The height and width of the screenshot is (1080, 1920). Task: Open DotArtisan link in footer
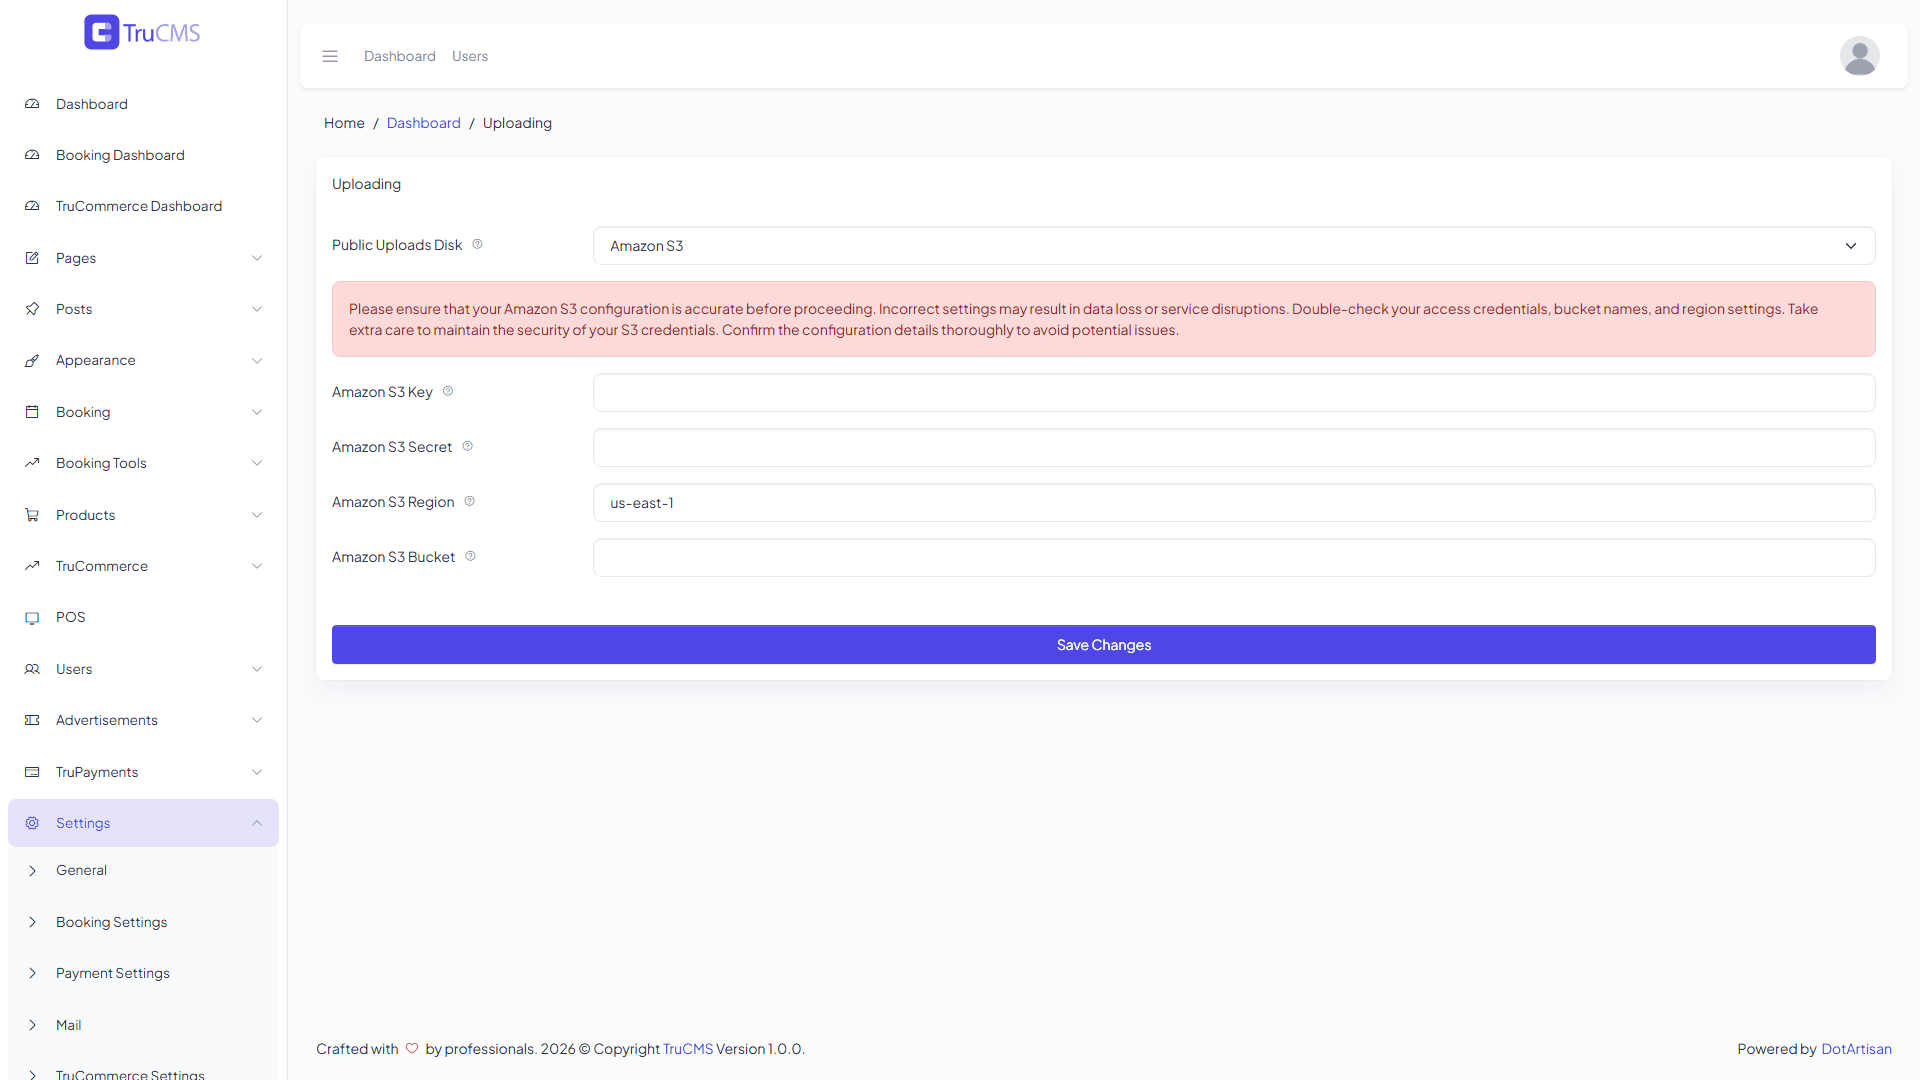tap(1856, 1049)
